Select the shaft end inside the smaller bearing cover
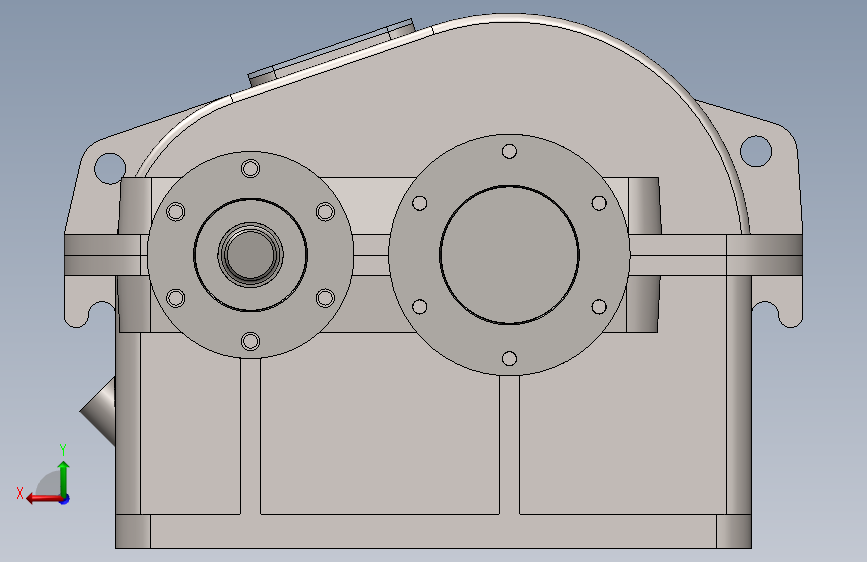 (250, 255)
